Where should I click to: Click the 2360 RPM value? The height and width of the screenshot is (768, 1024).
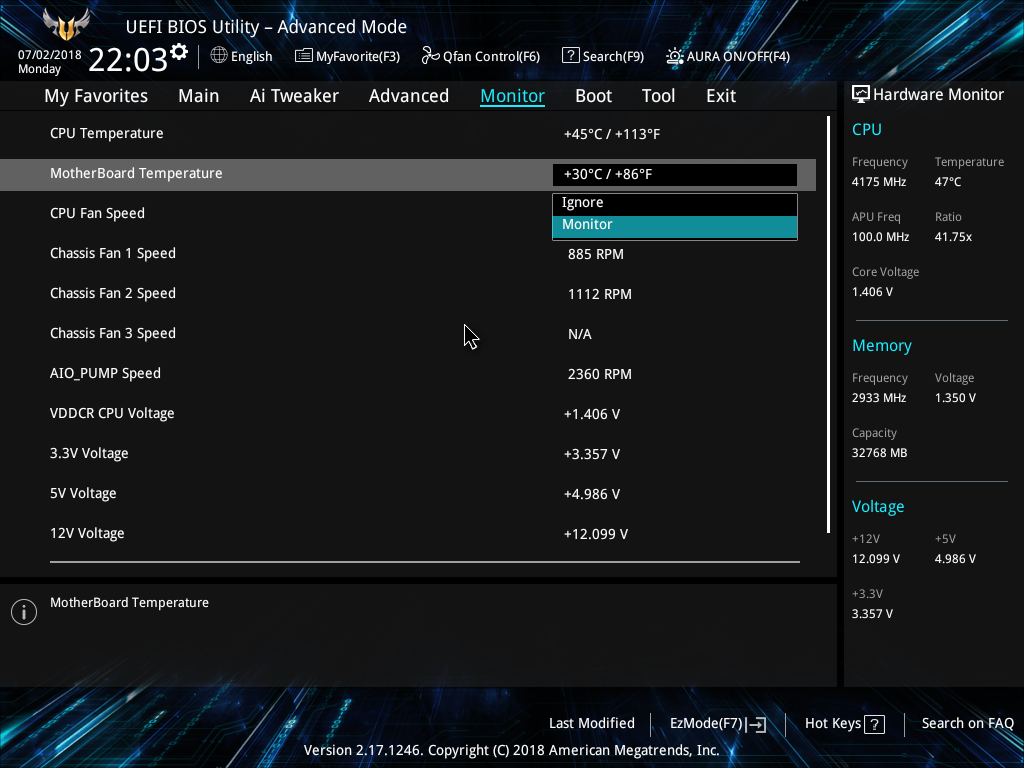pos(600,374)
